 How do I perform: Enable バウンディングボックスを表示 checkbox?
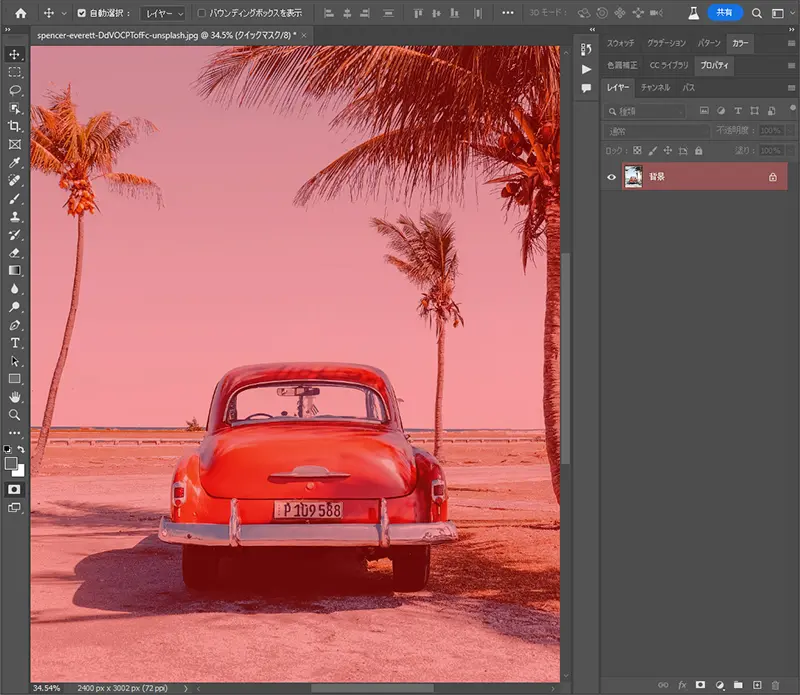[202, 14]
